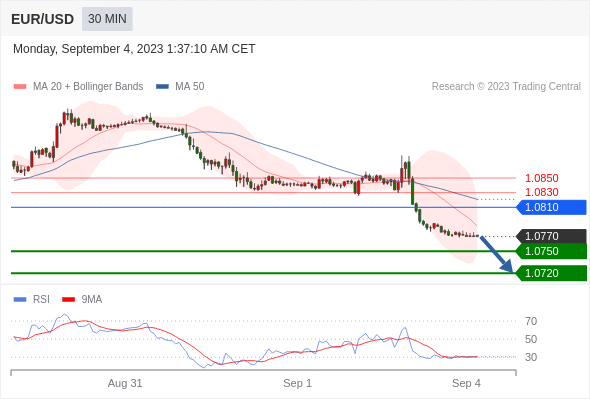Click the green 1.0720 target tag
Viewport: 590px width, 400px height.
551,273
